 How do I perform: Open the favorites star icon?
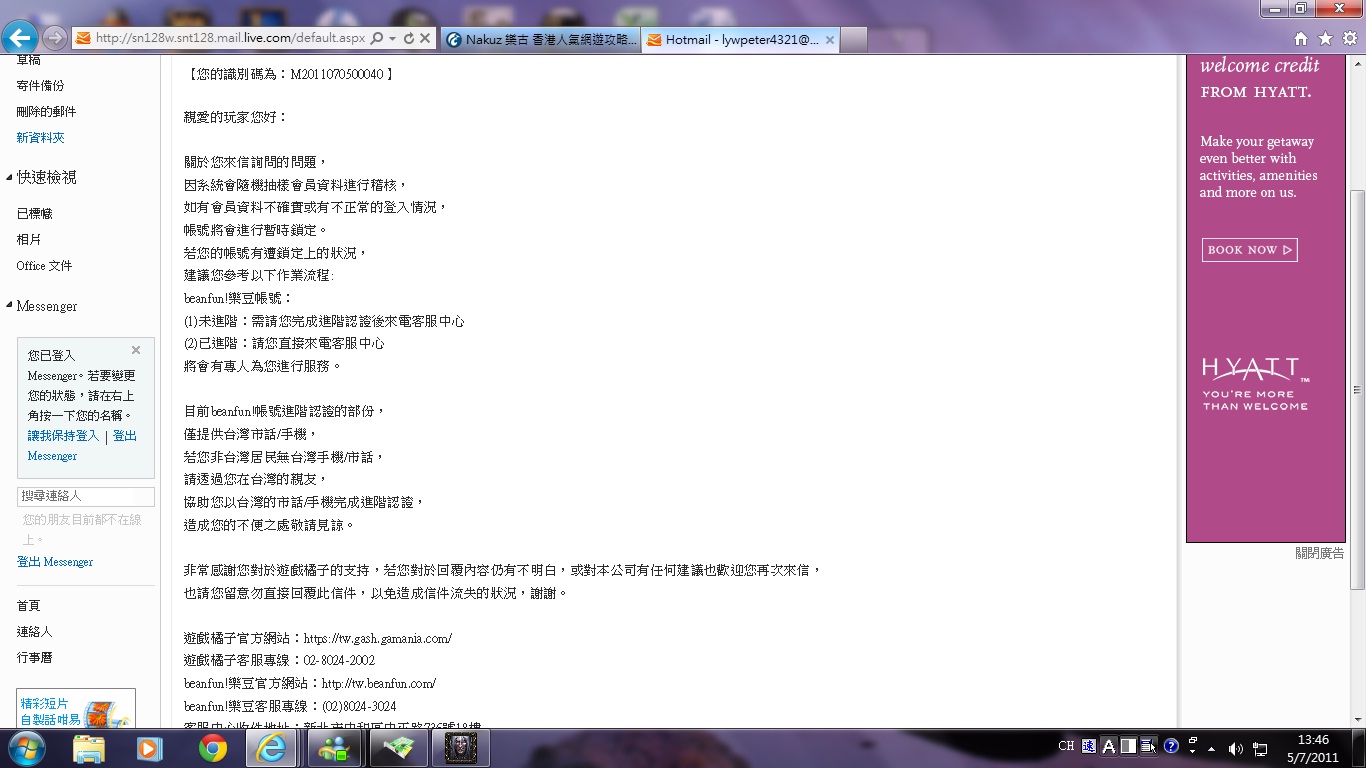pos(1325,39)
